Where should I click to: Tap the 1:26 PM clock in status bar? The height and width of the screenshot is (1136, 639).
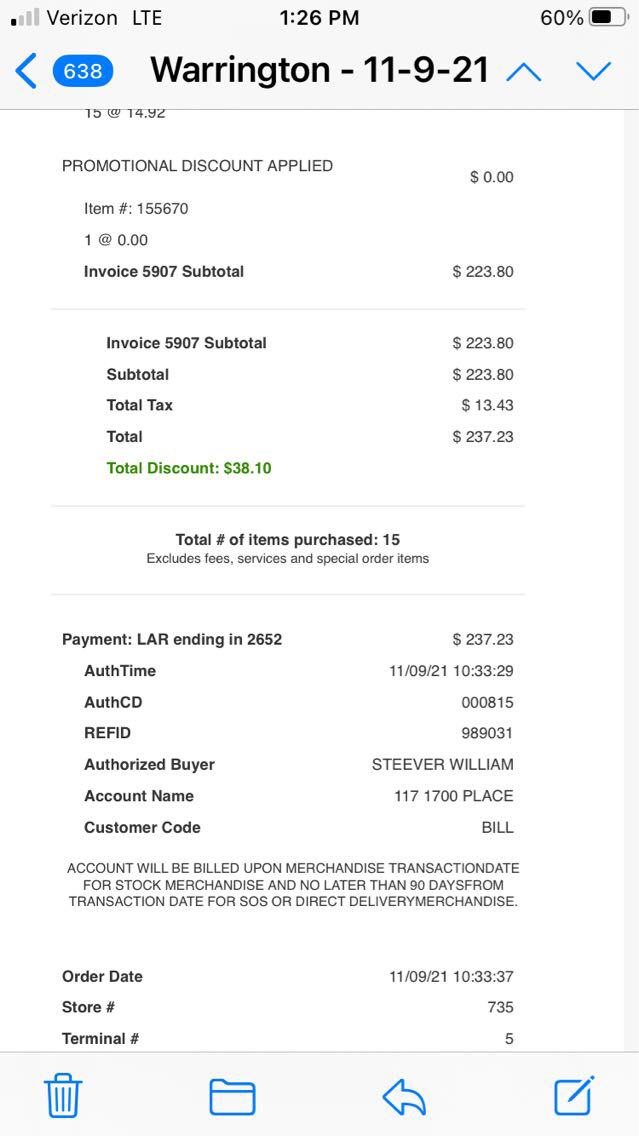pos(319,18)
